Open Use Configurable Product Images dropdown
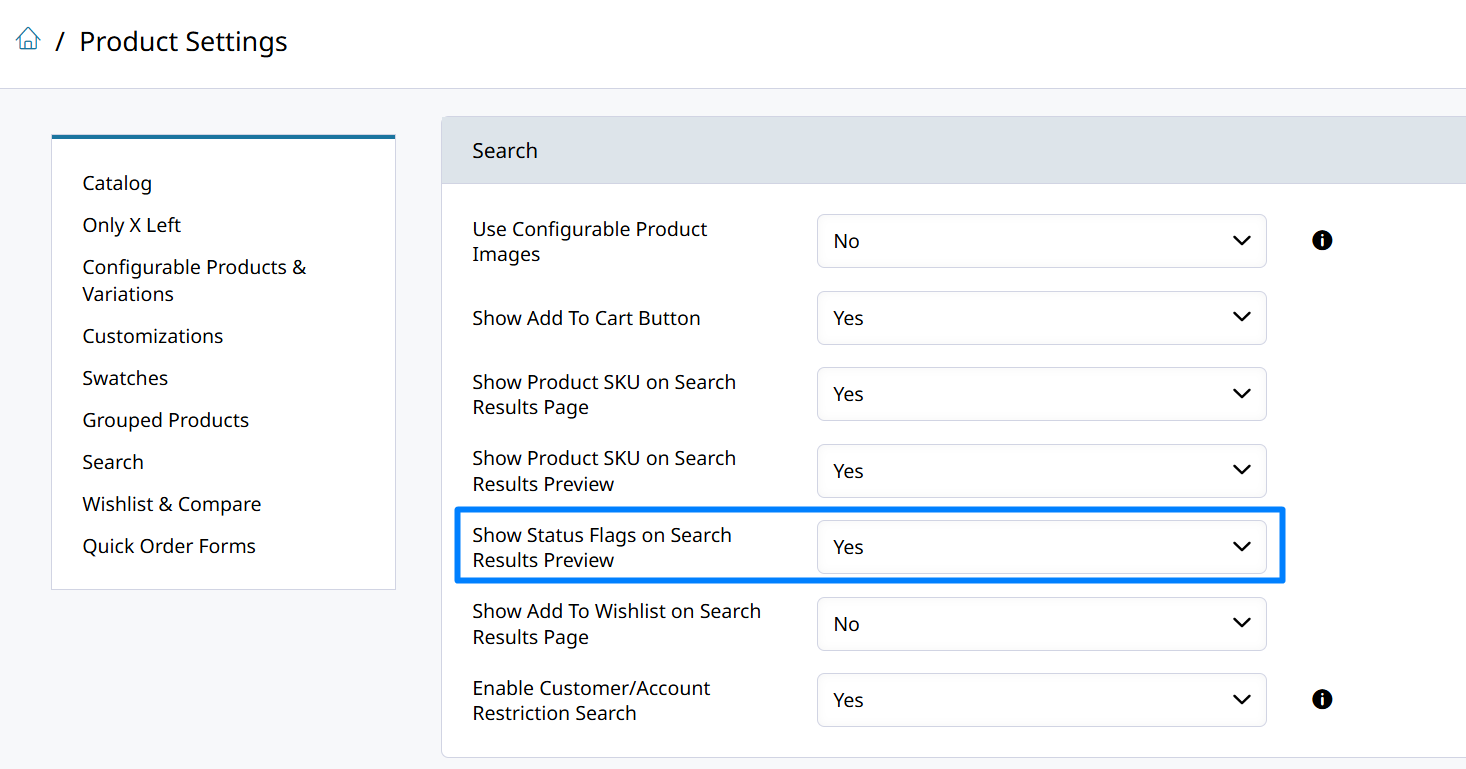This screenshot has width=1466, height=769. pyautogui.click(x=1041, y=241)
